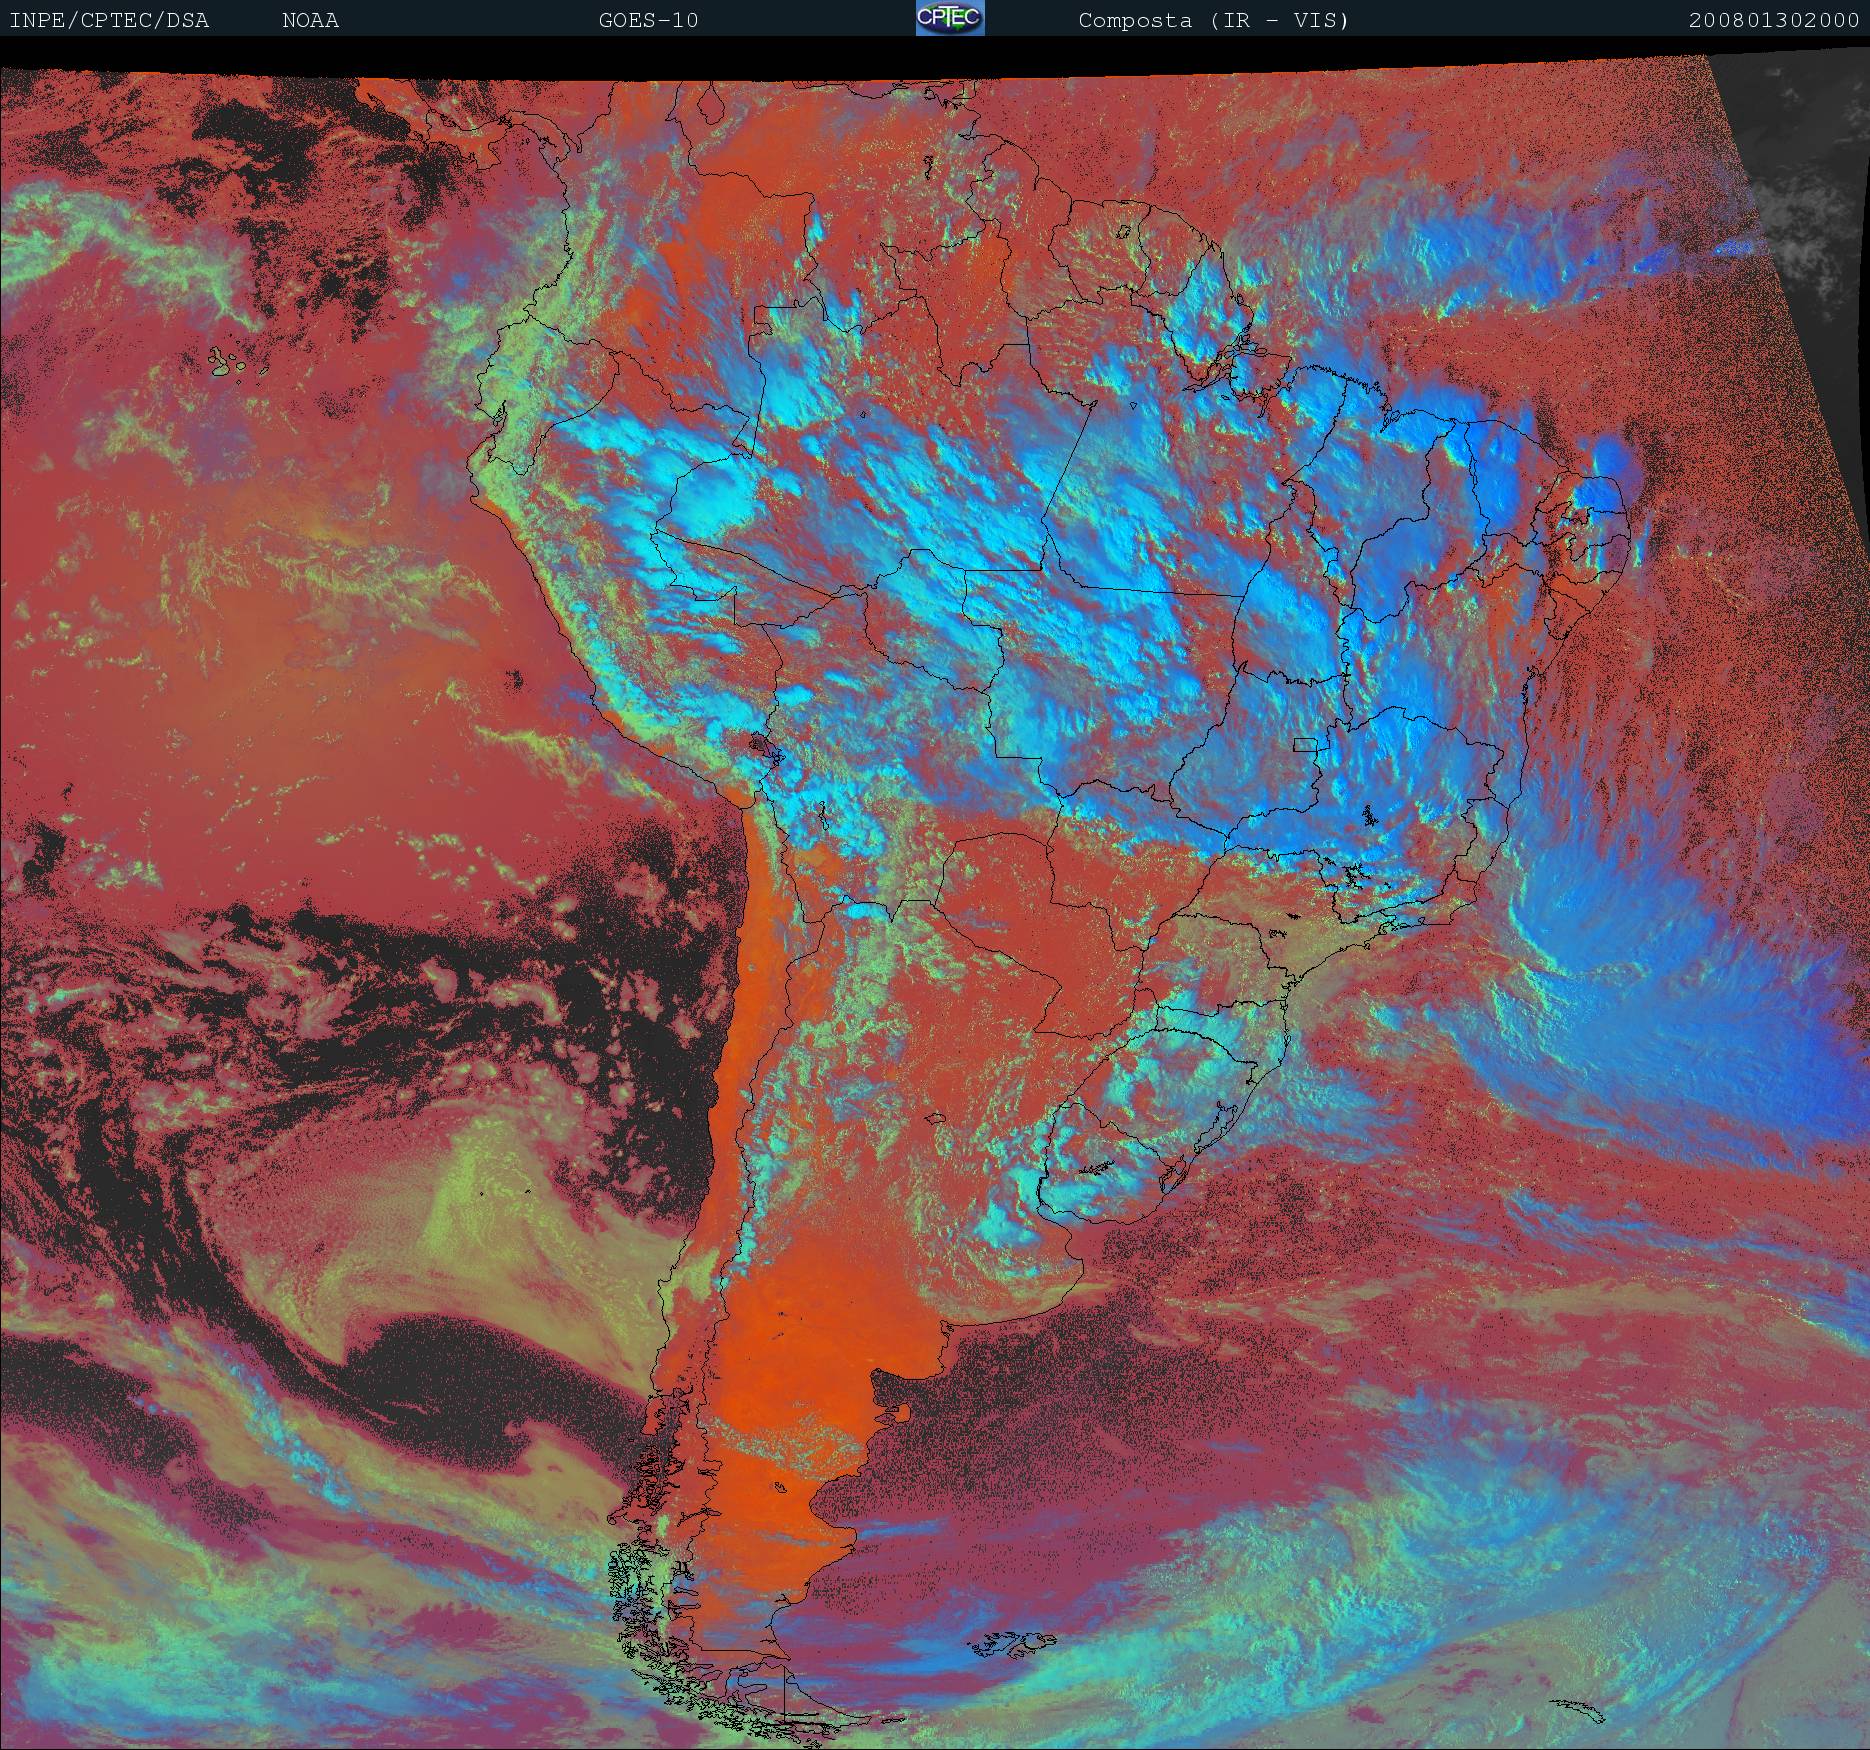Click the INPE/CPTEC/DSA header text
The width and height of the screenshot is (1870, 1750).
click(109, 20)
